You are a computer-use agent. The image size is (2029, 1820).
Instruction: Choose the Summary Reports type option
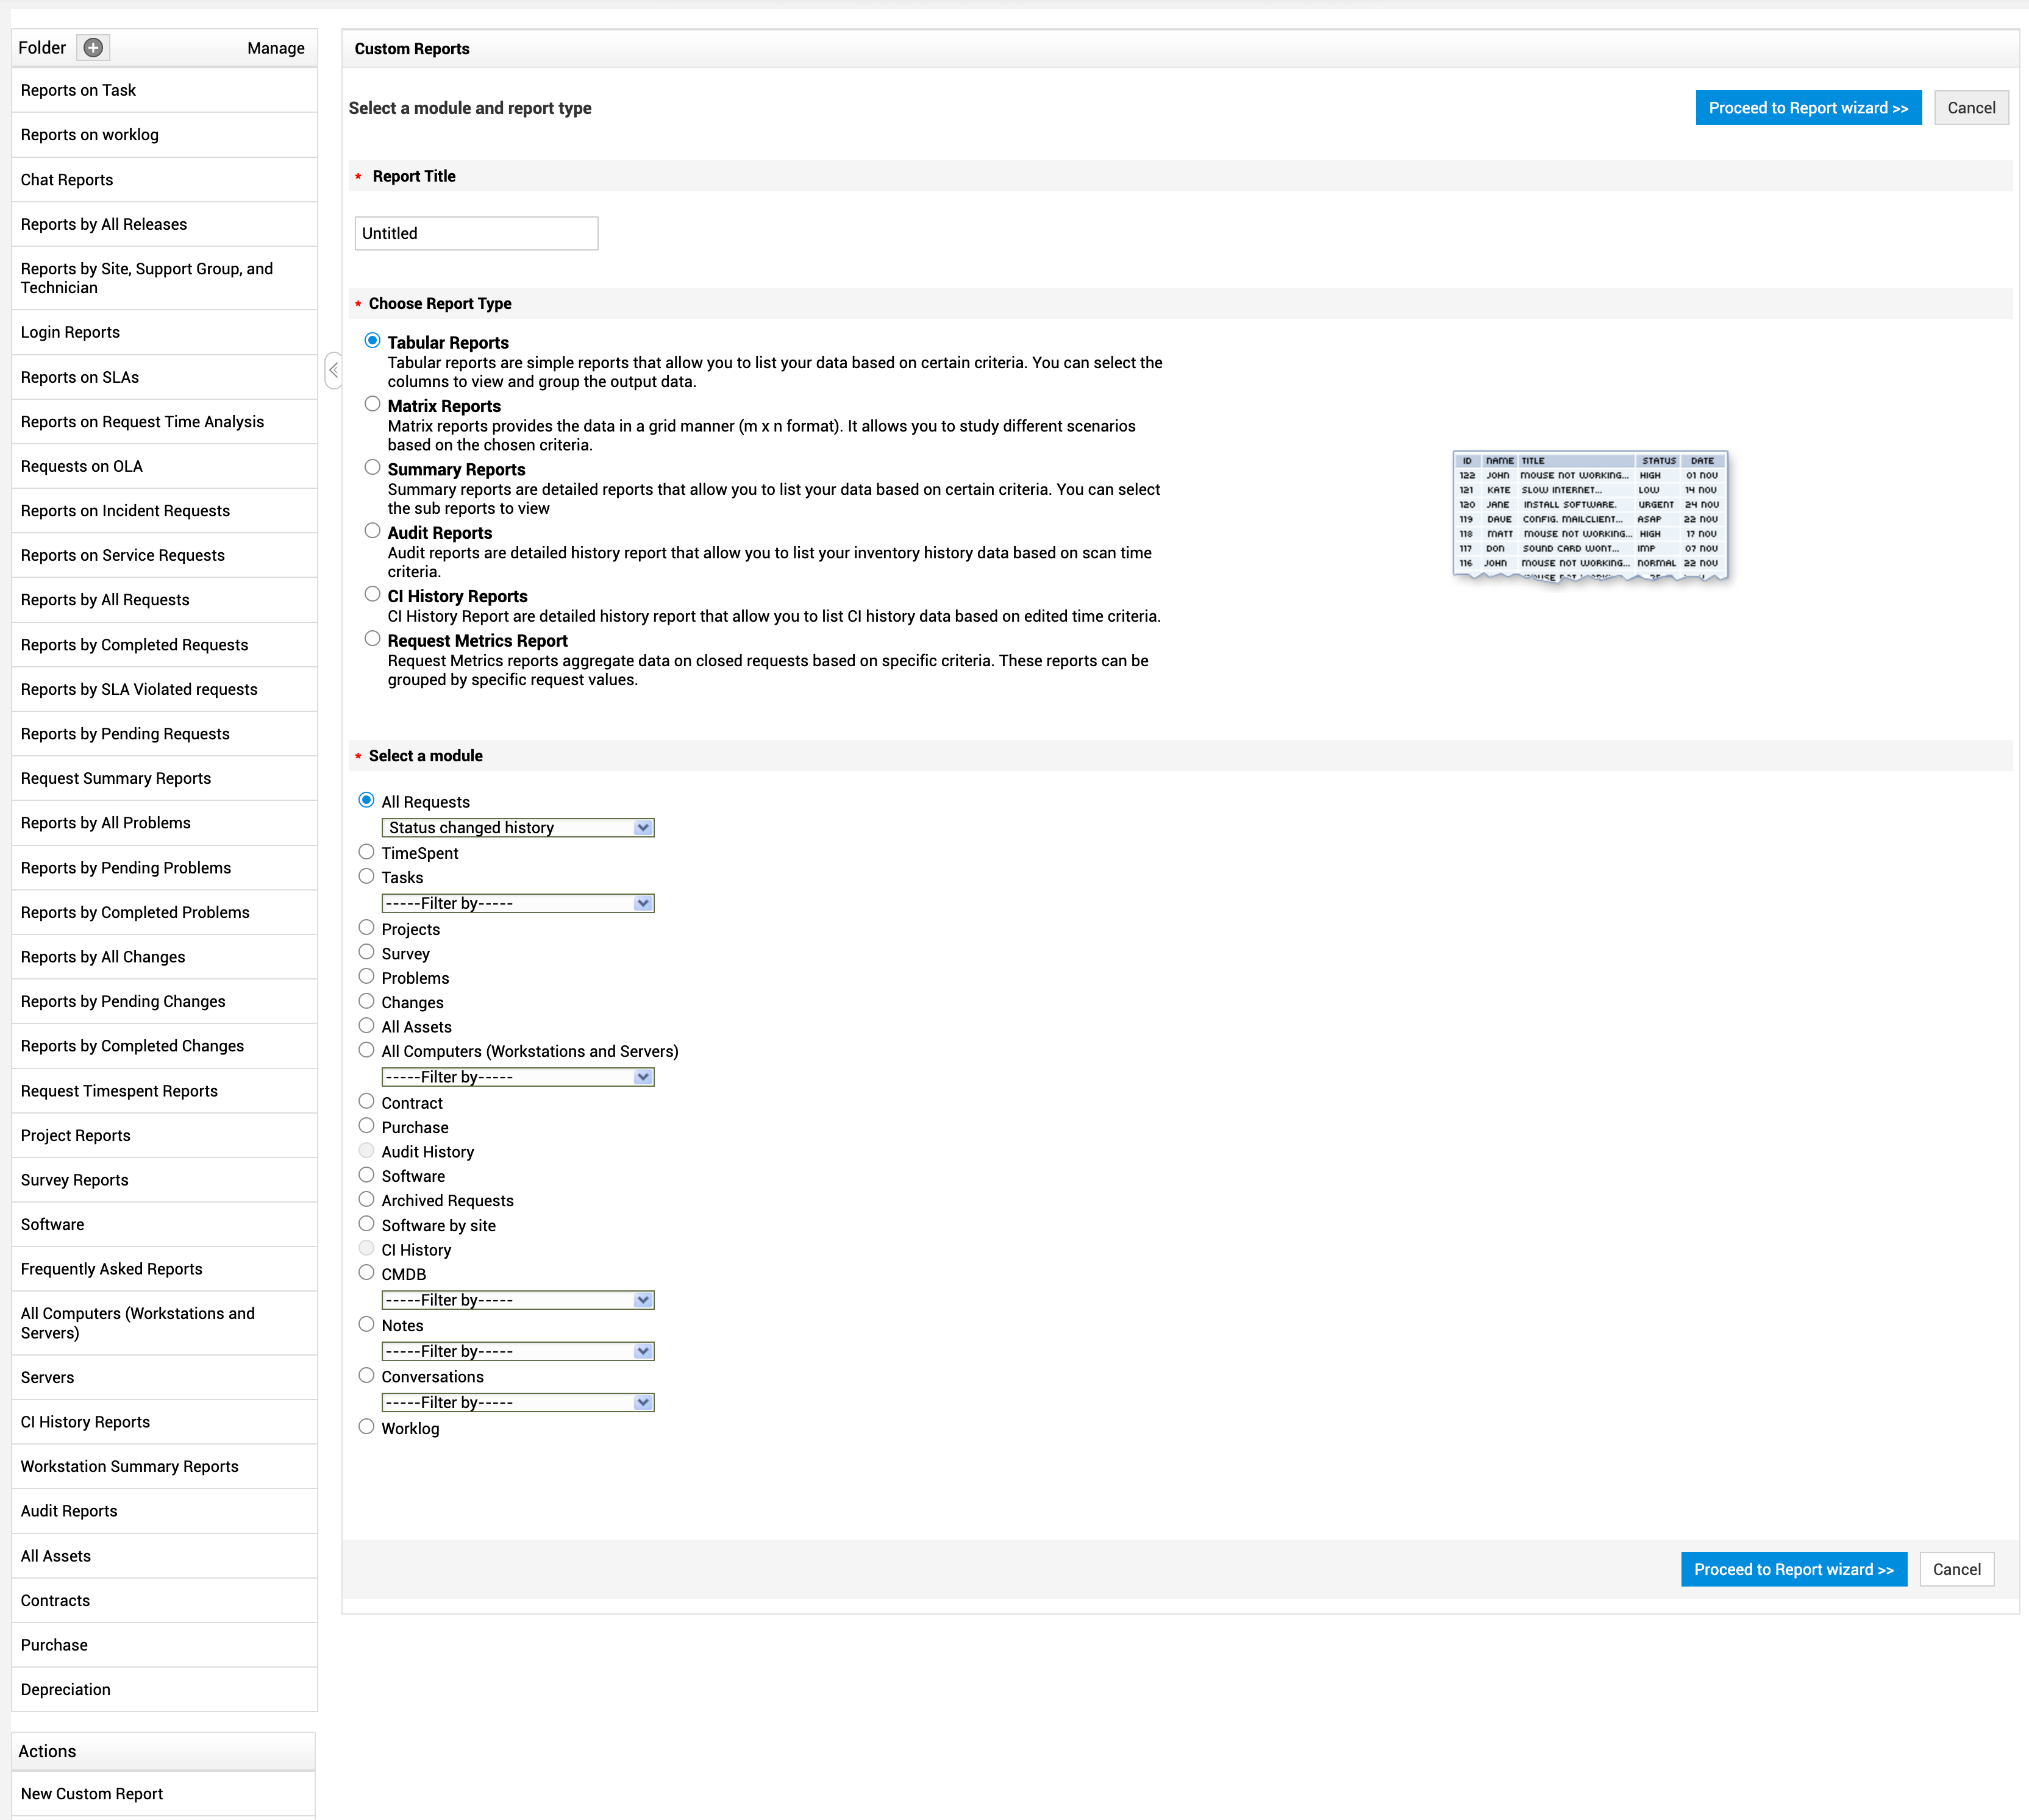coord(372,467)
